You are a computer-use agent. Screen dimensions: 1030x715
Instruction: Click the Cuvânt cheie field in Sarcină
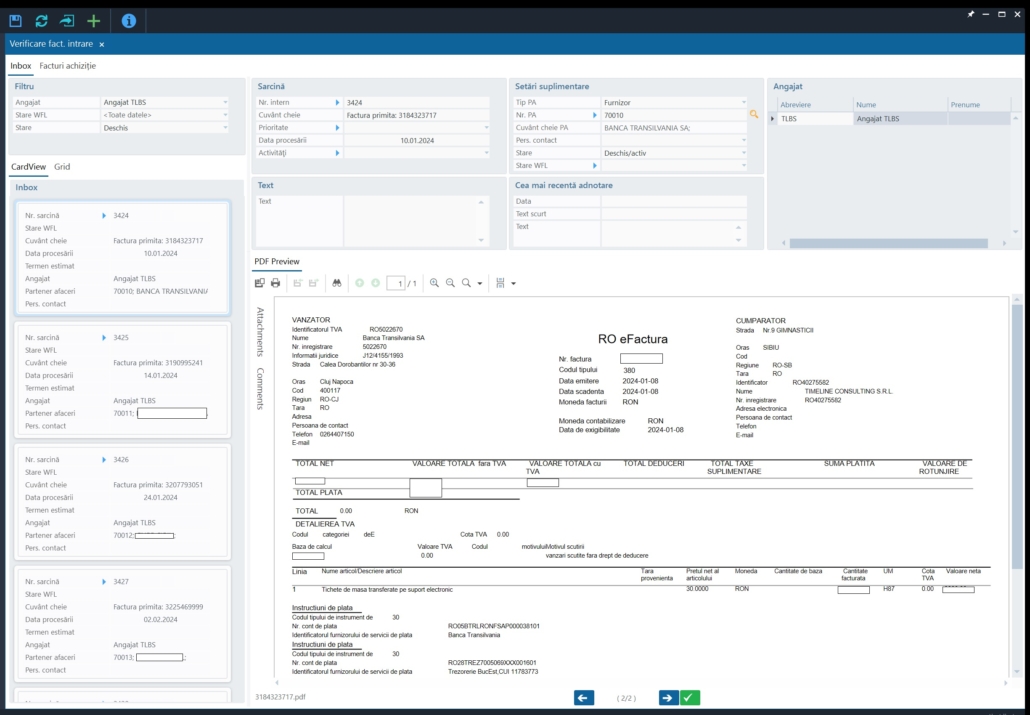416,115
